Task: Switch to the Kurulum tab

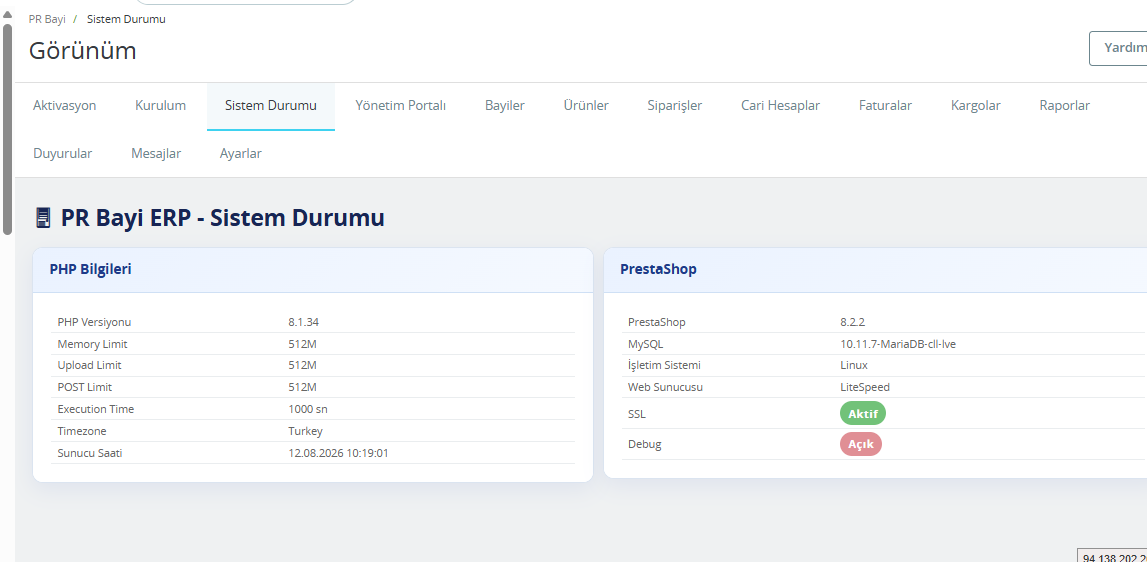Action: 160,105
